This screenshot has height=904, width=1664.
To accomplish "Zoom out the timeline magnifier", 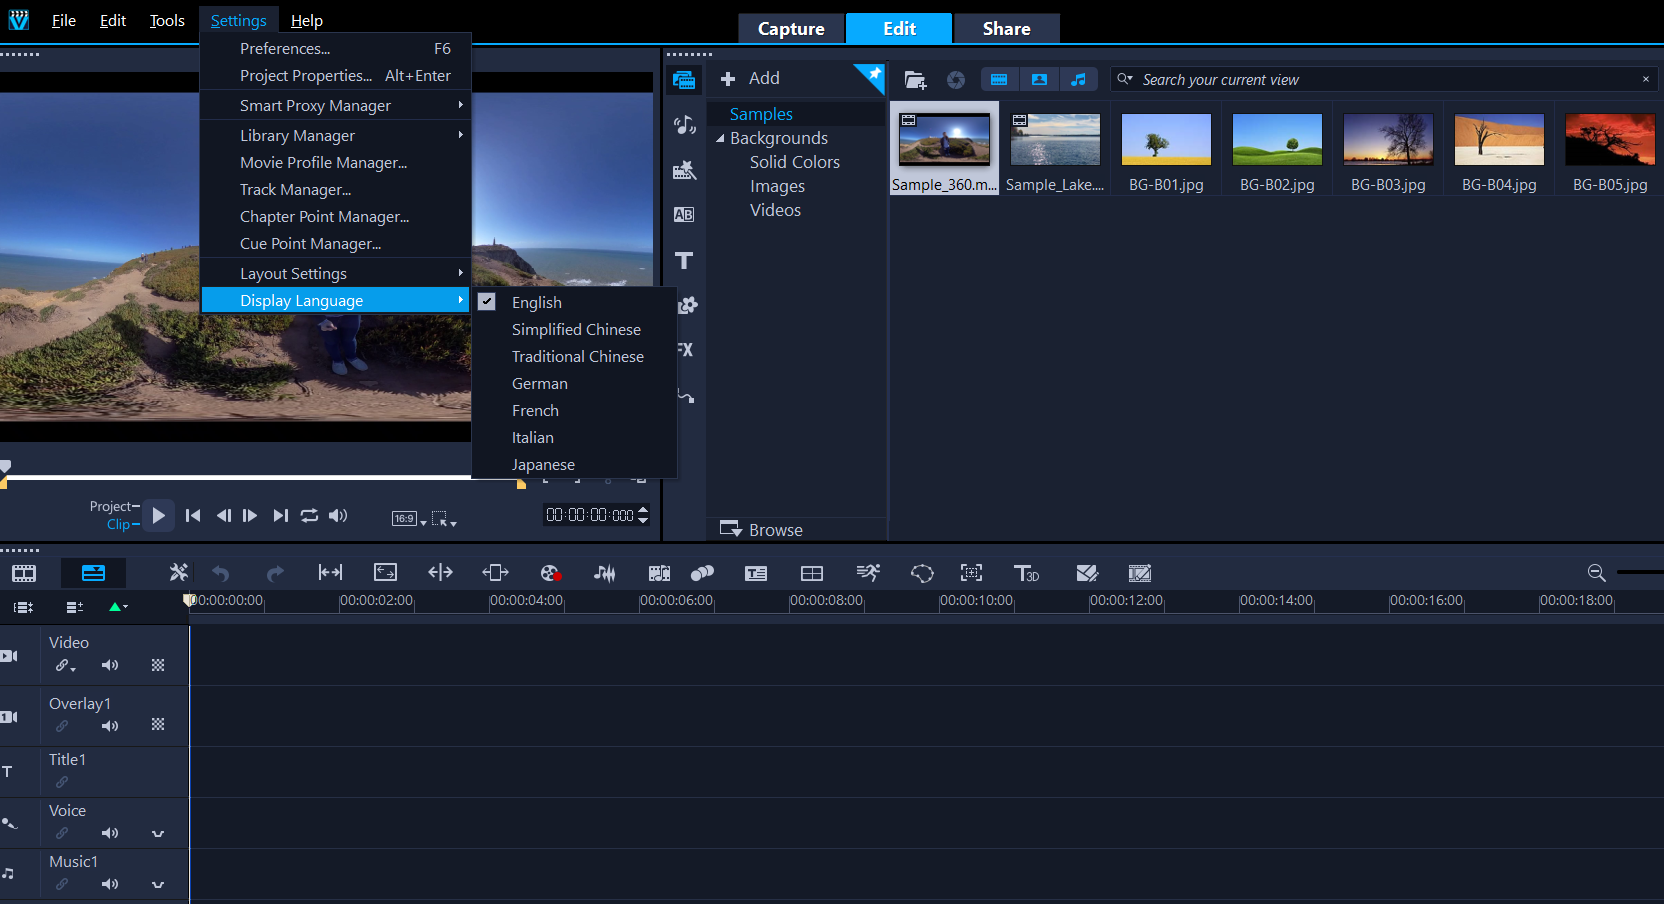I will point(1596,573).
